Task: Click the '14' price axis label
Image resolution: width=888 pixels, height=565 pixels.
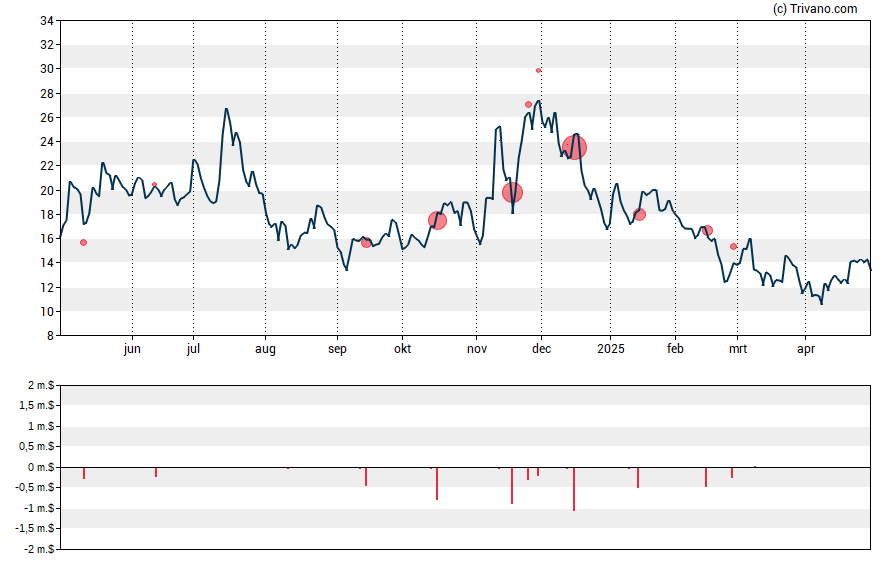Action: (47, 263)
